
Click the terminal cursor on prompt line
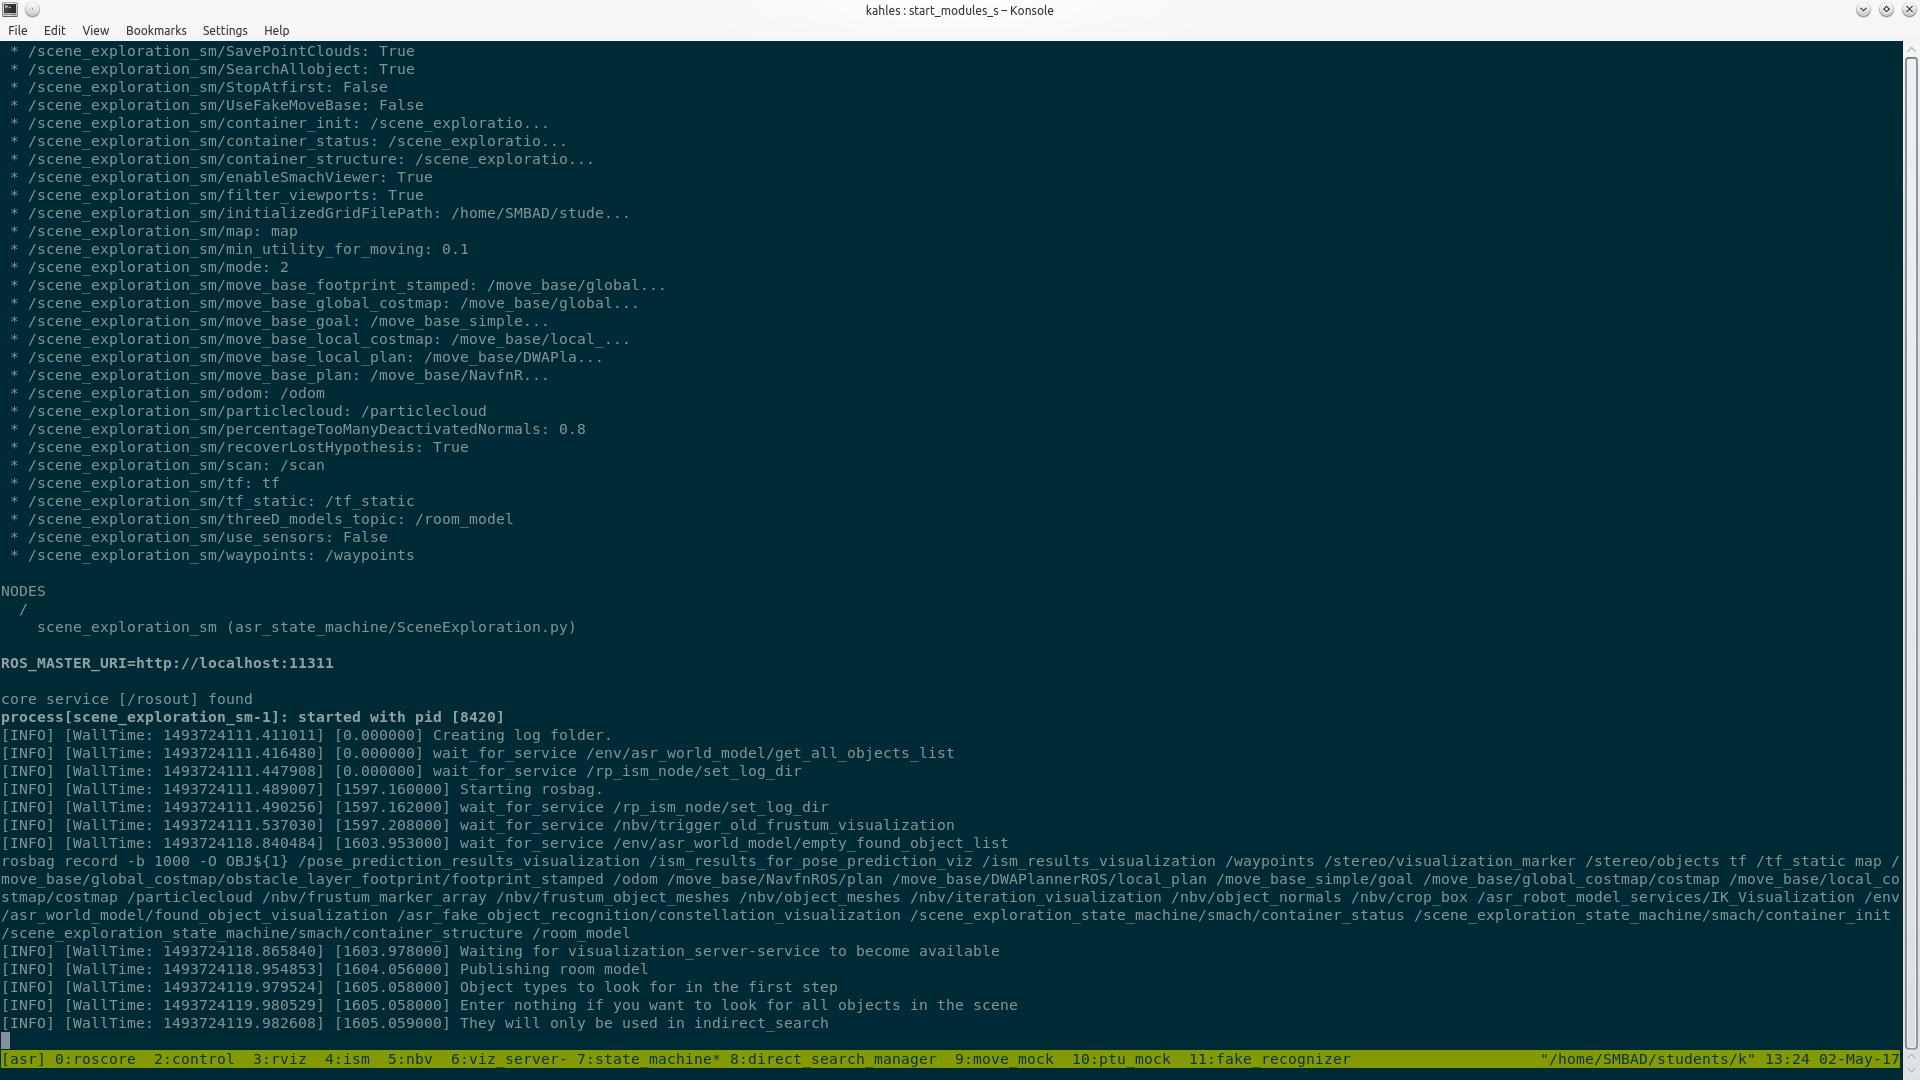point(5,1041)
